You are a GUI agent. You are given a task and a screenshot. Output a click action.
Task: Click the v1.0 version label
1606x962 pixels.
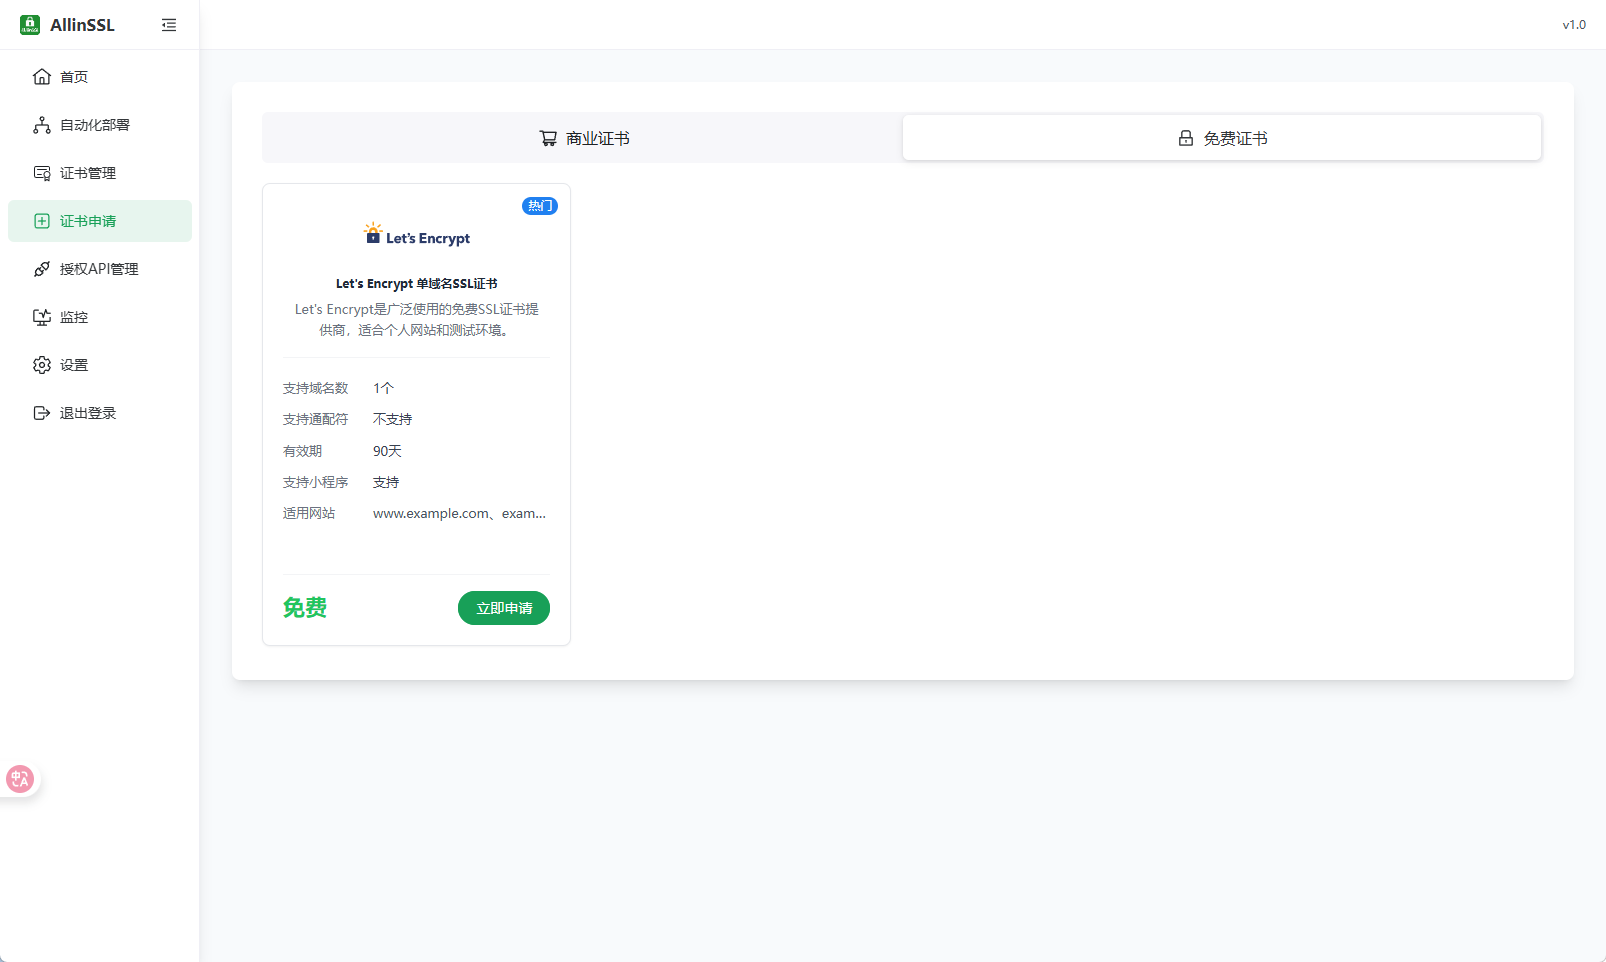(1574, 25)
